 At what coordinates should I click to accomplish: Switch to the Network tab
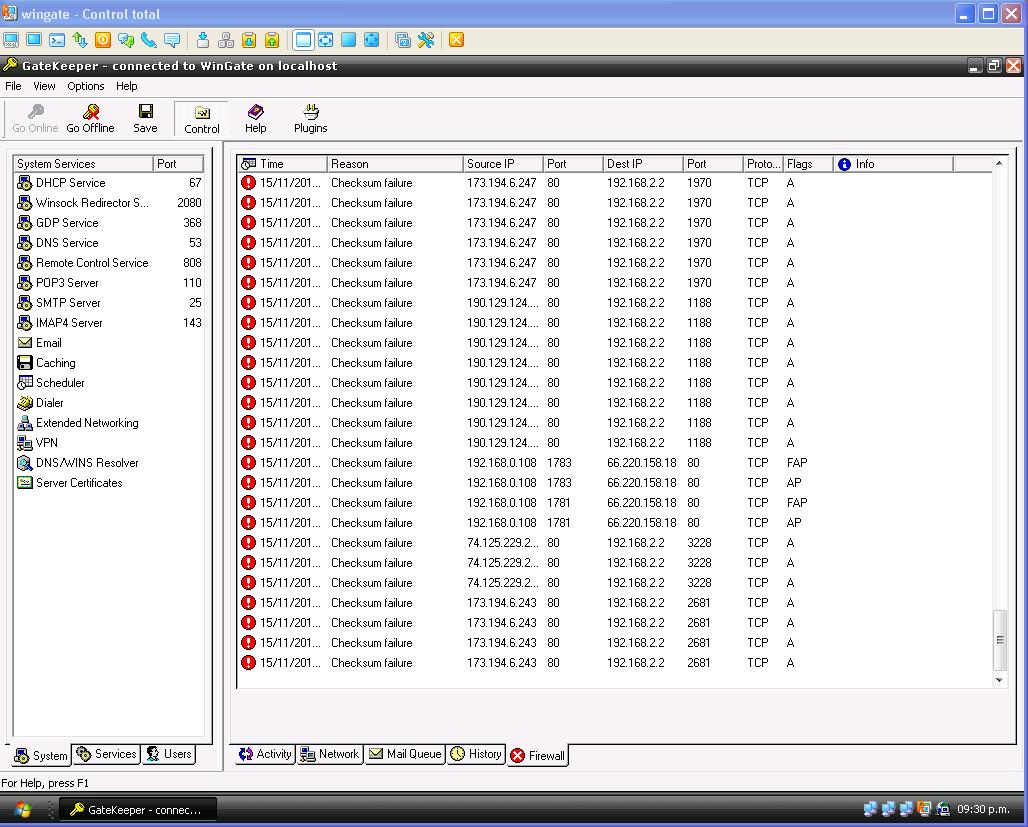click(x=330, y=754)
